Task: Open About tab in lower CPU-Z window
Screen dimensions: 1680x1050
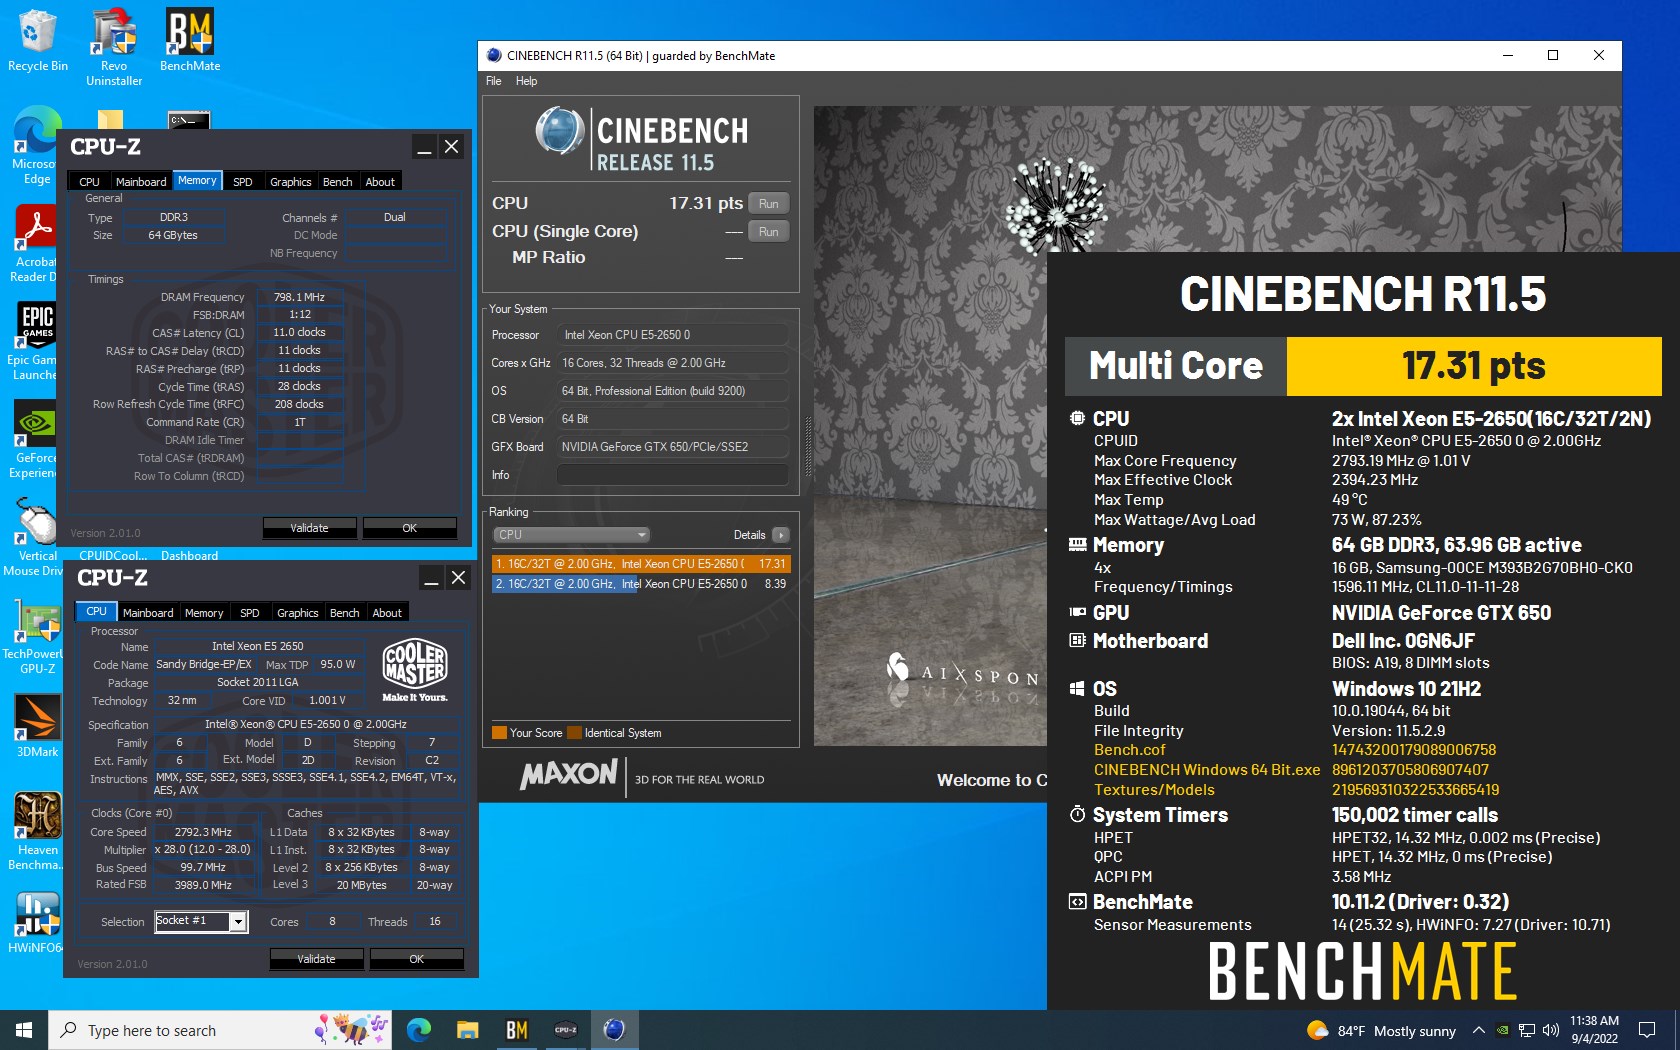Action: coord(387,613)
